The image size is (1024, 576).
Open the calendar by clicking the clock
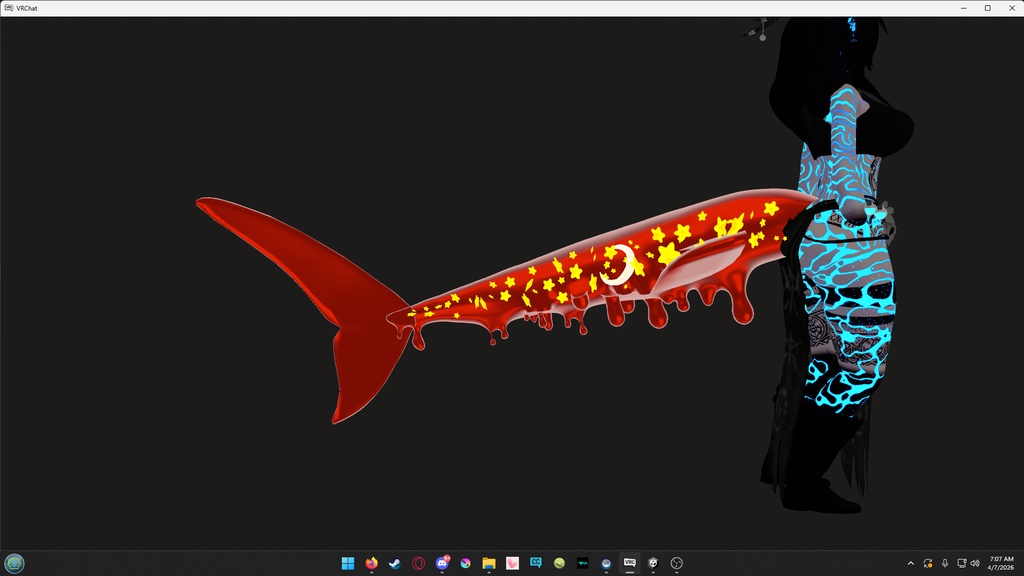click(1000, 564)
